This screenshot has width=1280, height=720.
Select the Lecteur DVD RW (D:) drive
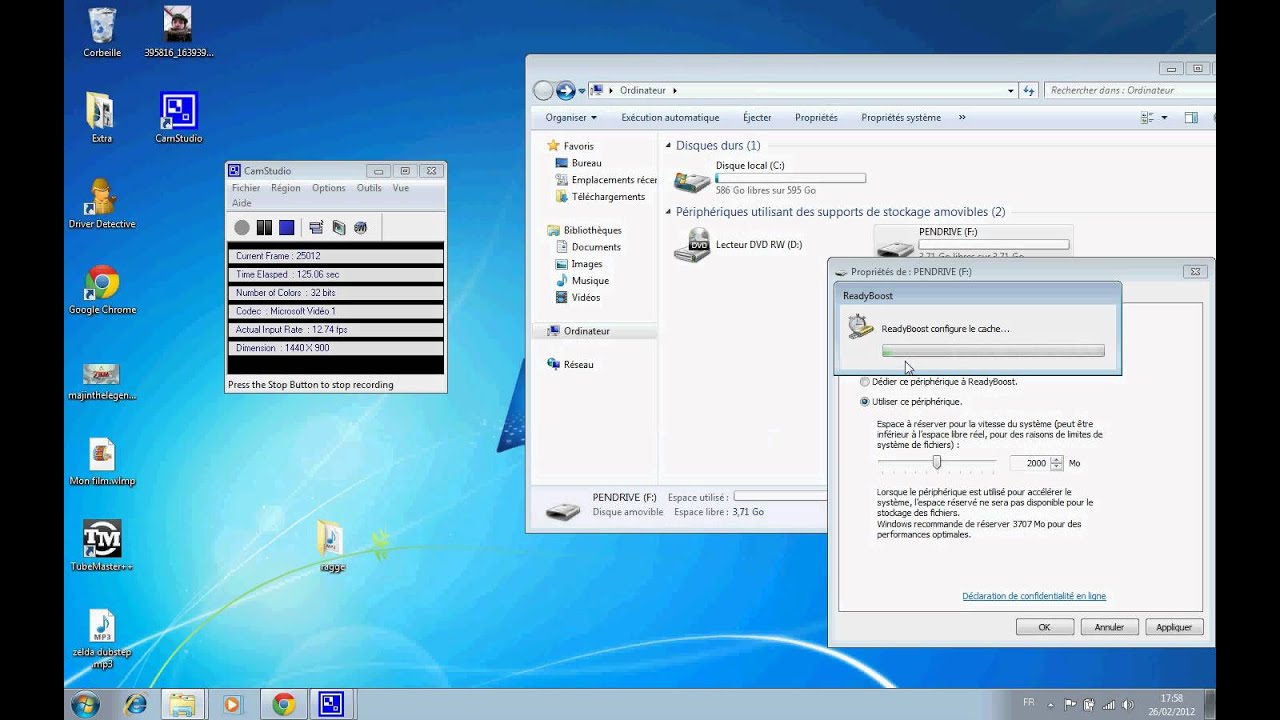click(739, 245)
